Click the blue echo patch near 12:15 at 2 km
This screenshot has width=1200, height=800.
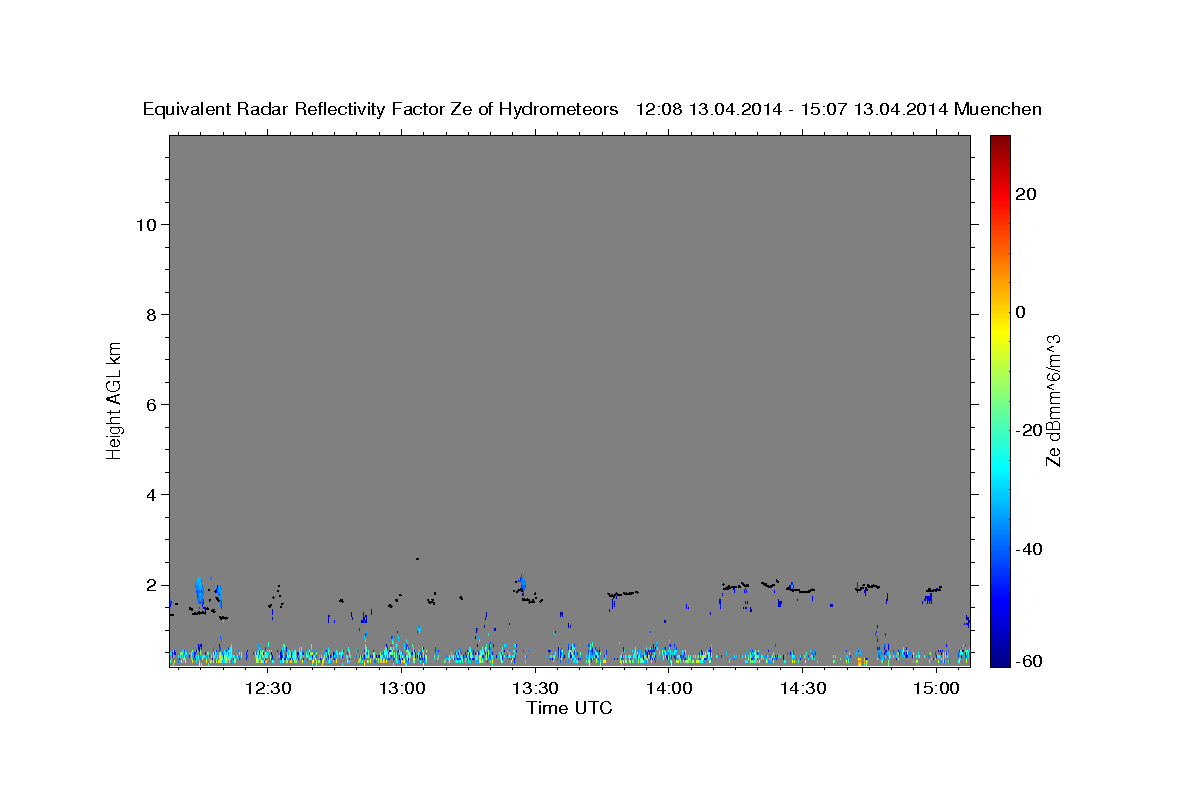pos(199,590)
